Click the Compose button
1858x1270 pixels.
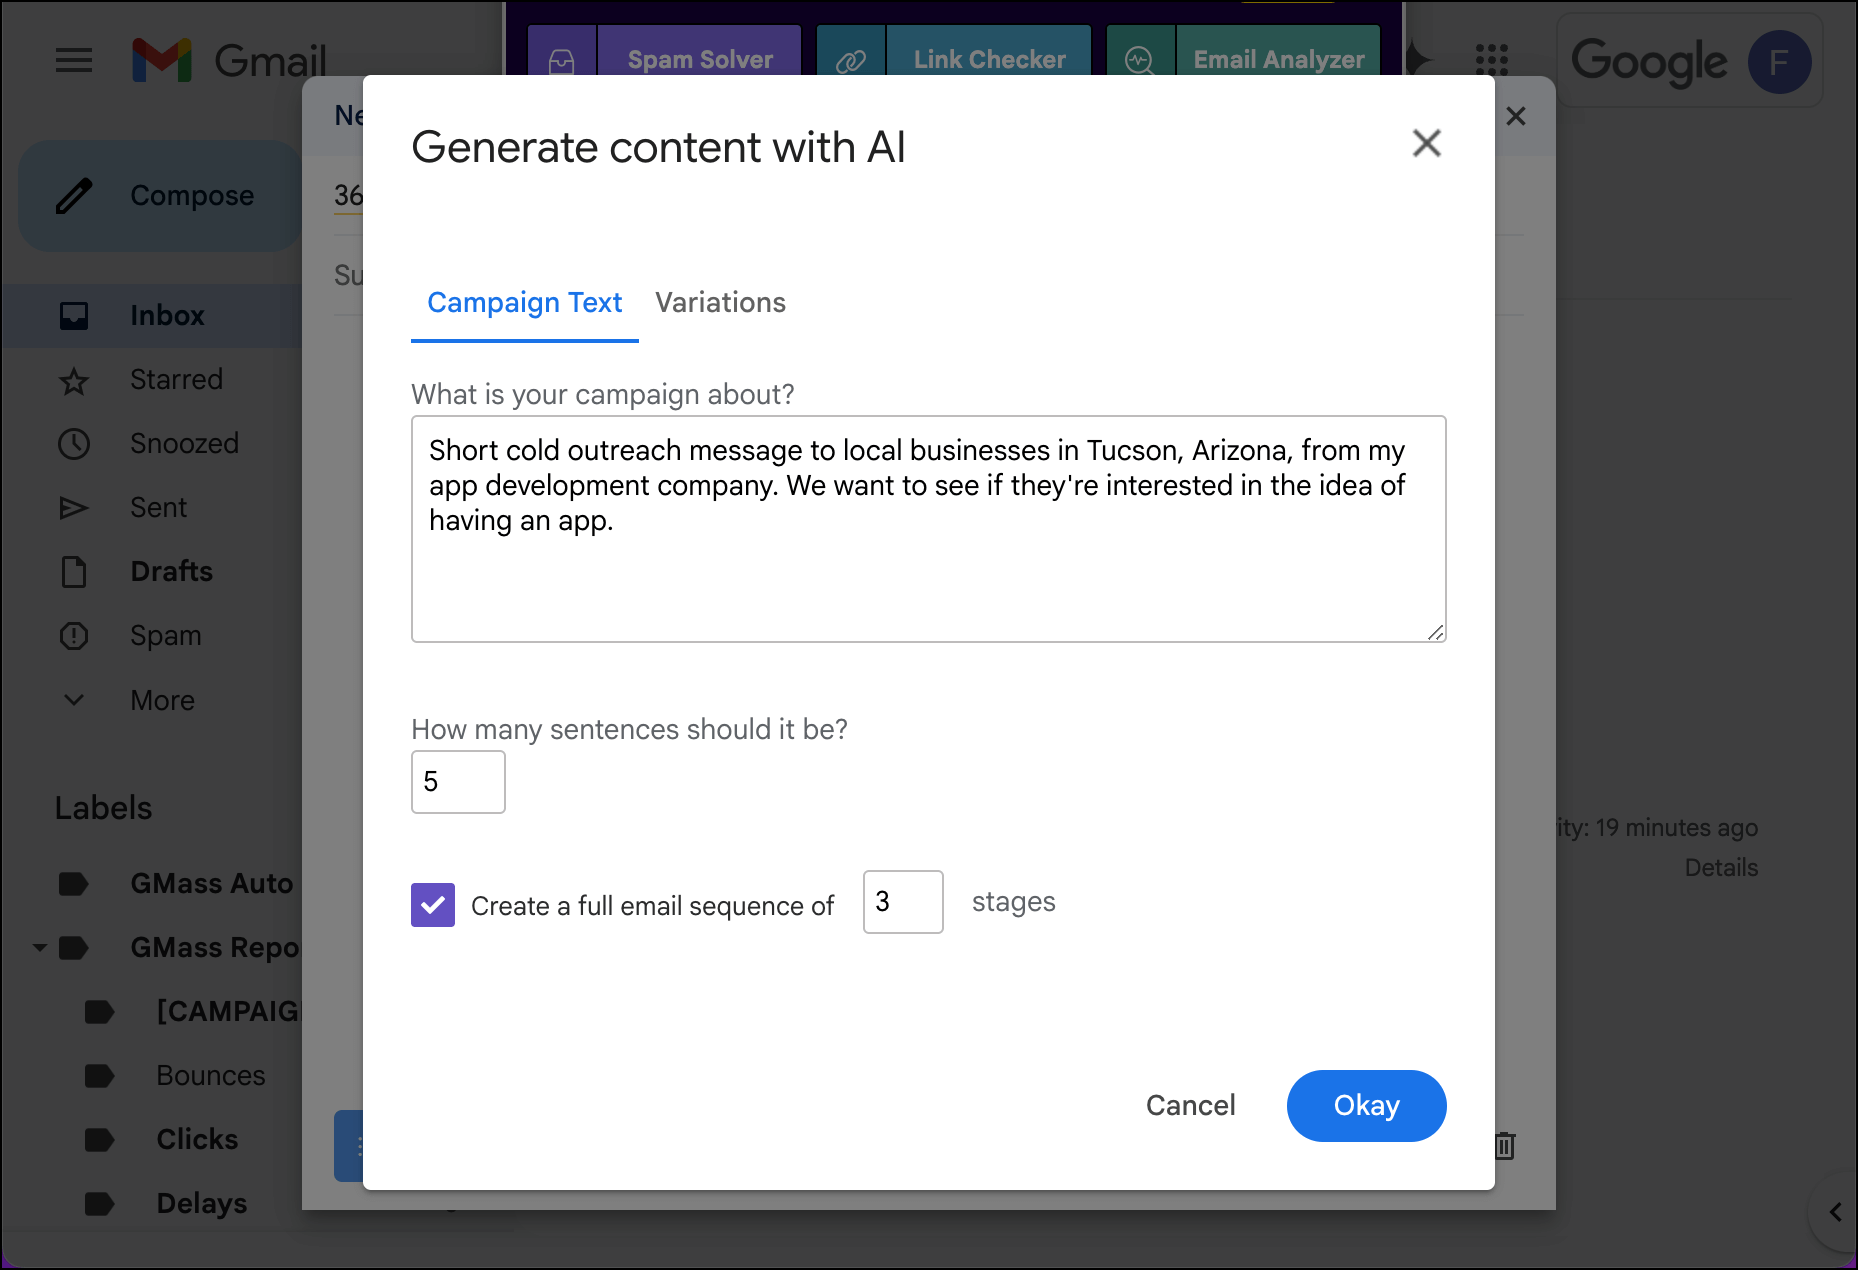click(x=160, y=196)
